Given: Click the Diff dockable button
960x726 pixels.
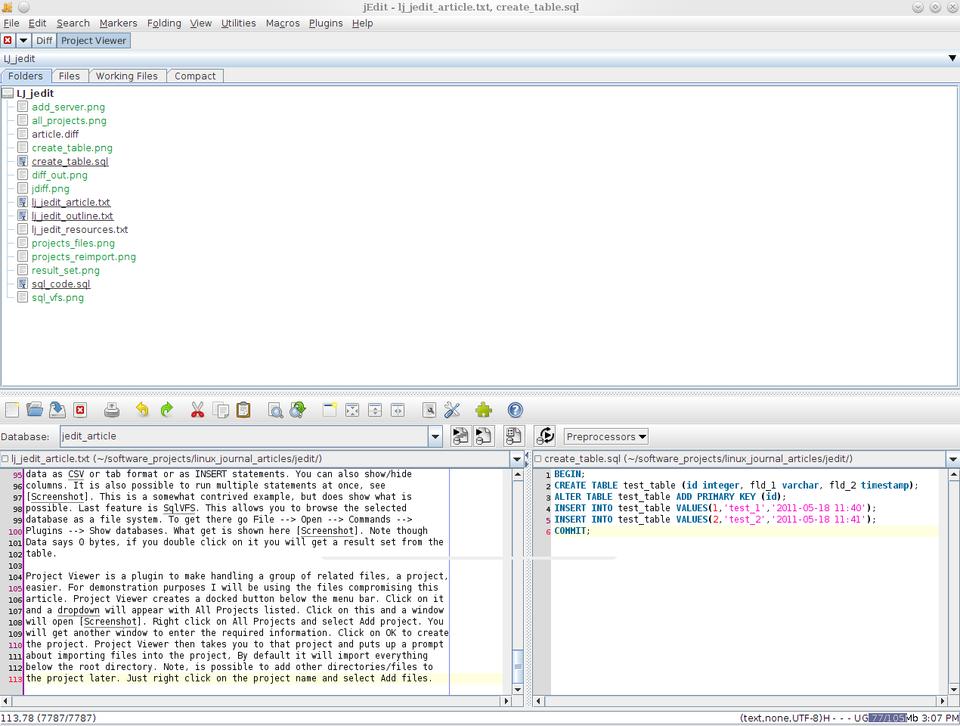Looking at the screenshot, I should (x=44, y=41).
